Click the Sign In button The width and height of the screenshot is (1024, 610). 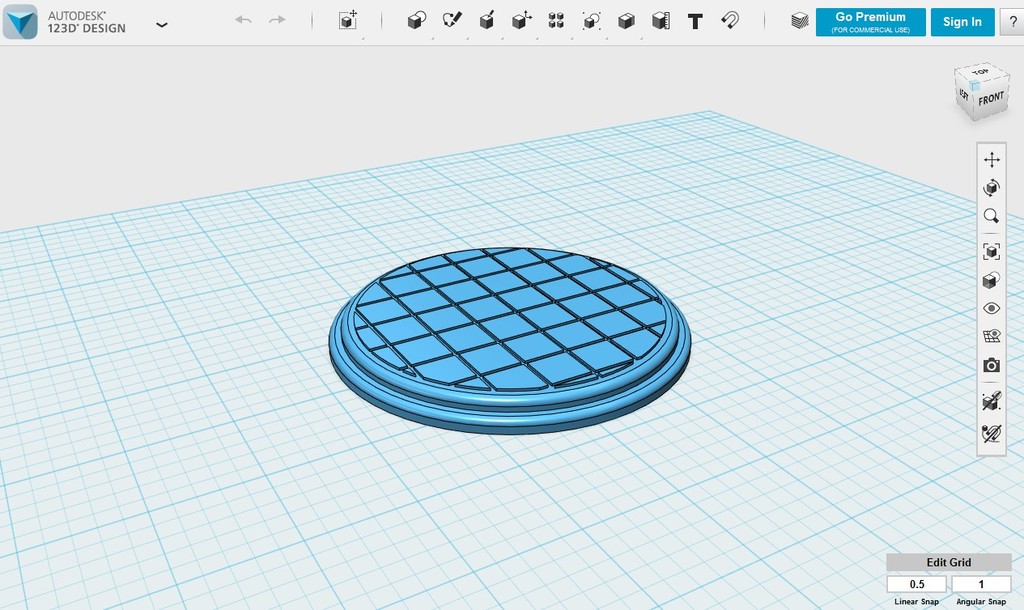(x=962, y=22)
